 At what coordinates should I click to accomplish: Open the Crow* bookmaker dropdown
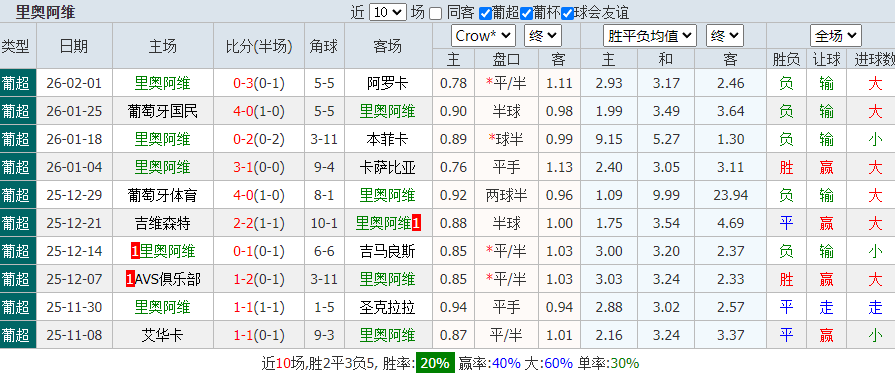pos(483,36)
